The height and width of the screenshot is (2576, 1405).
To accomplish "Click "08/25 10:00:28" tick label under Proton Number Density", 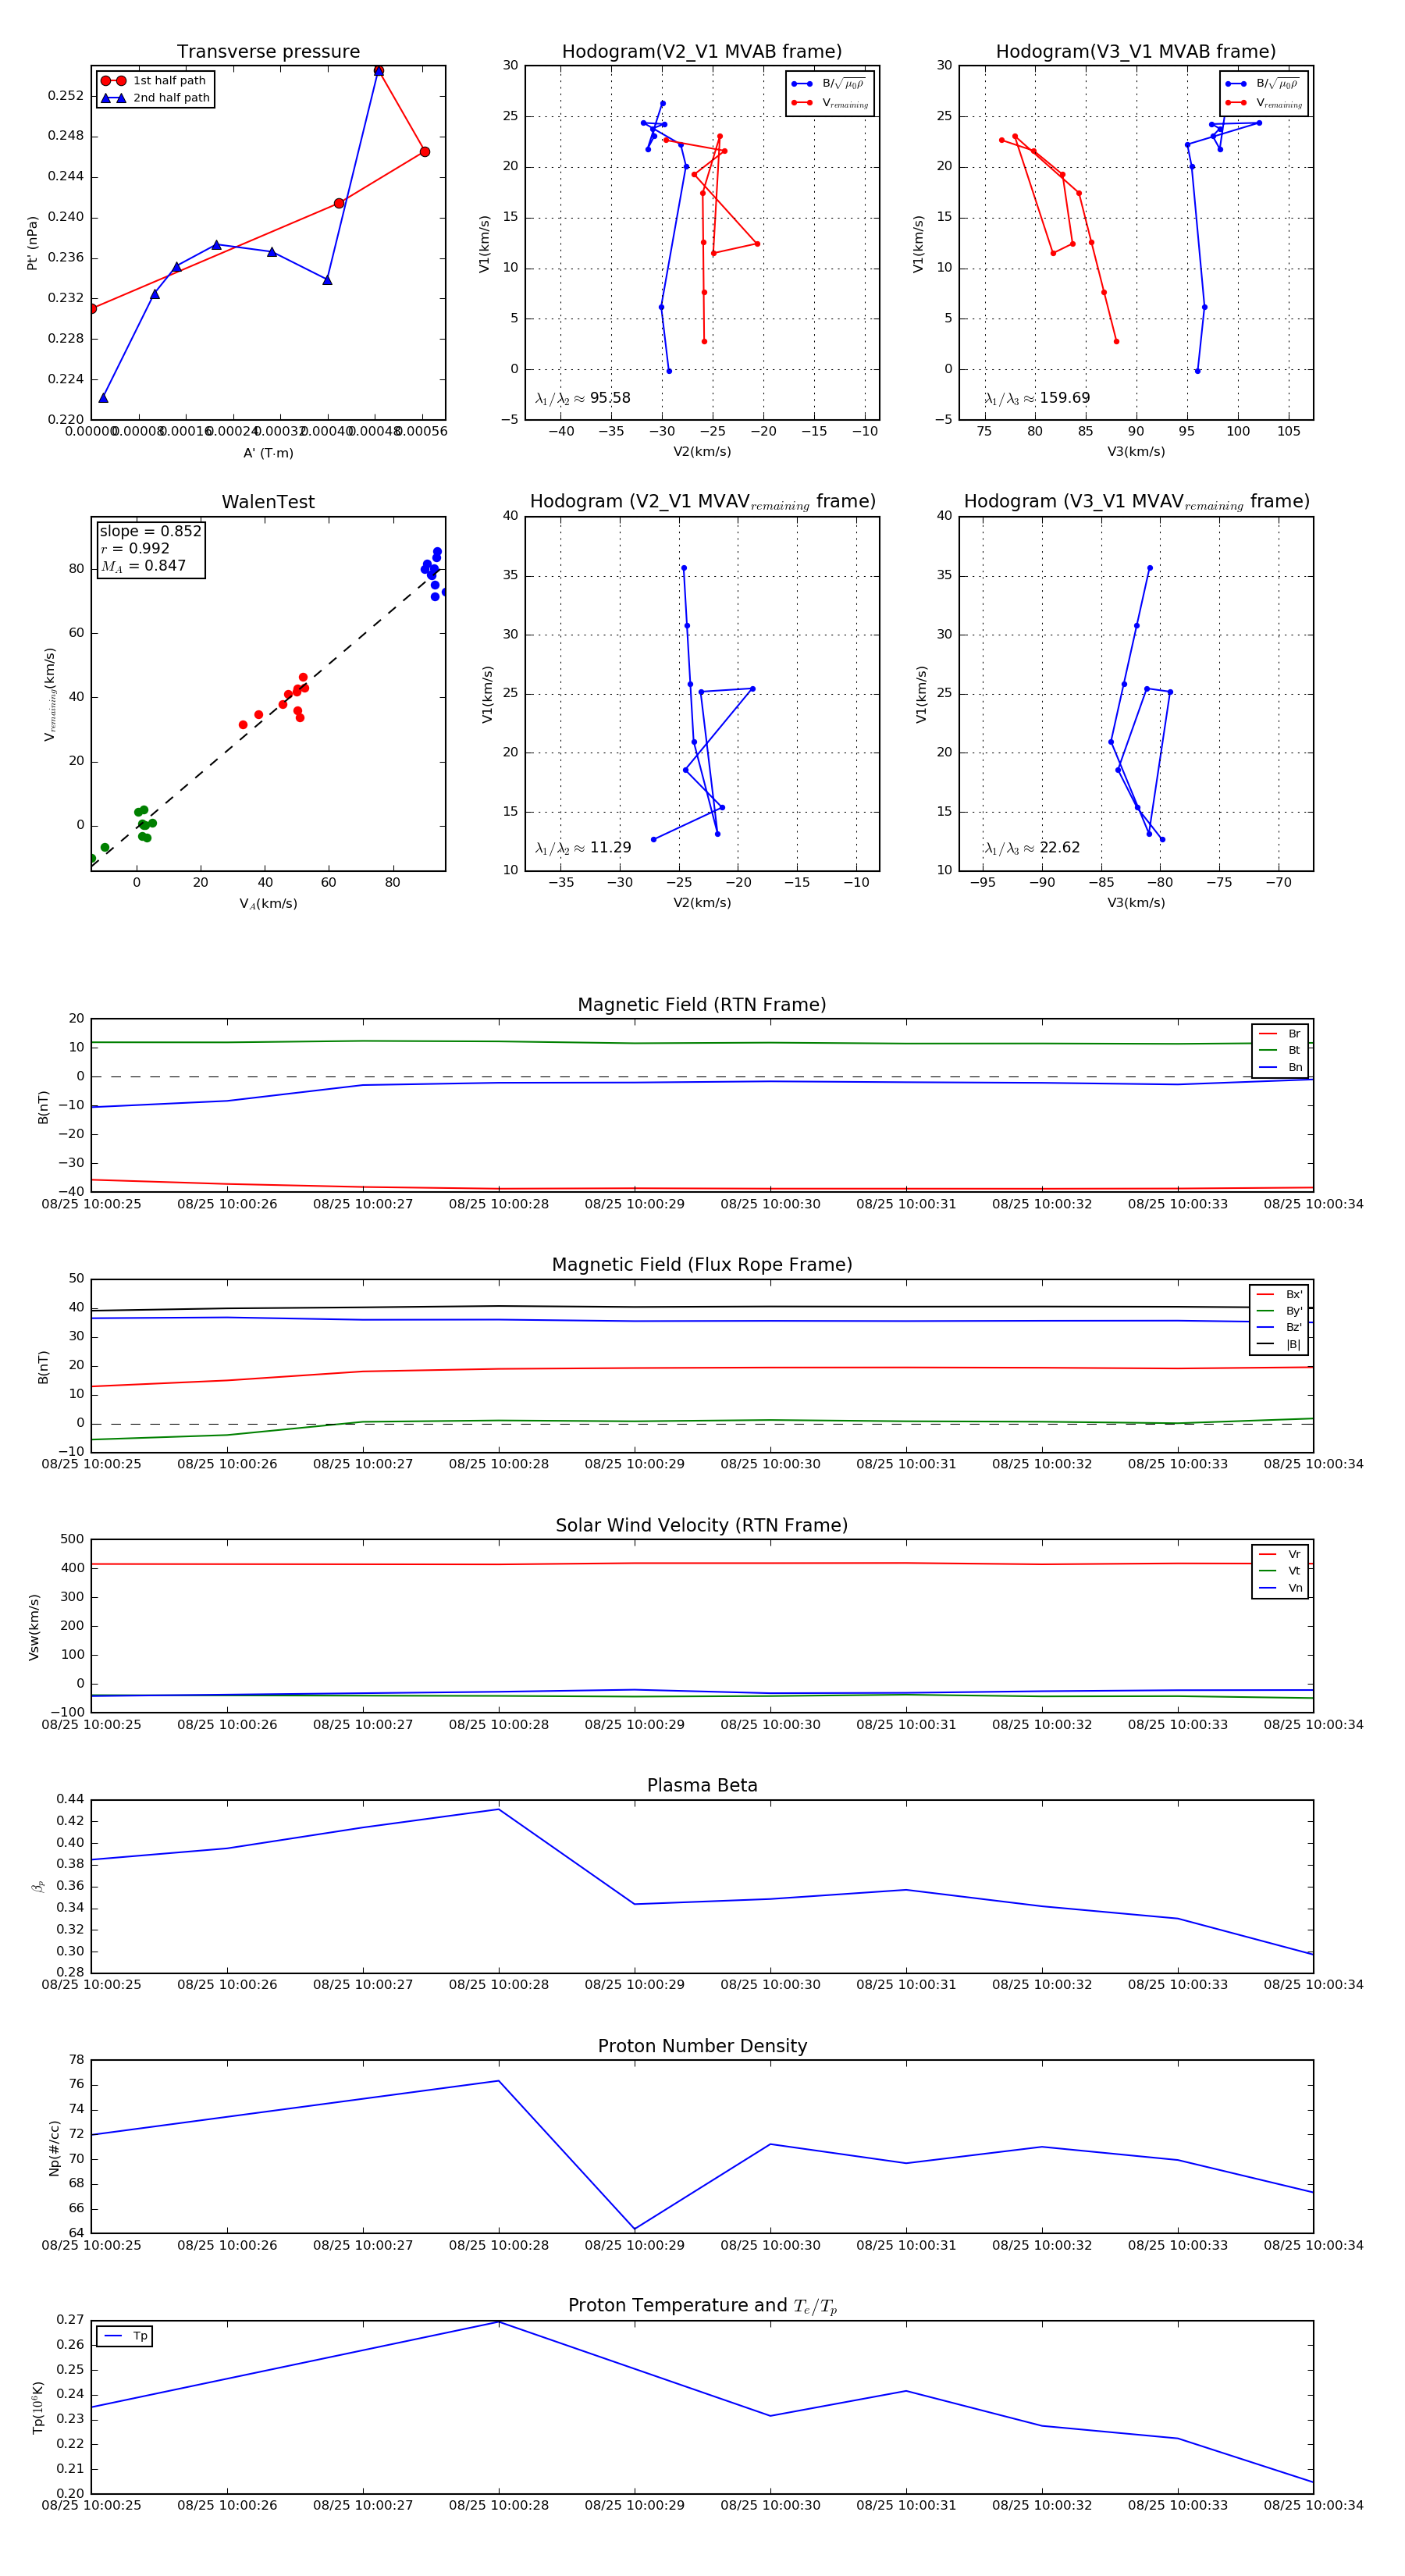I will pyautogui.click(x=498, y=2245).
